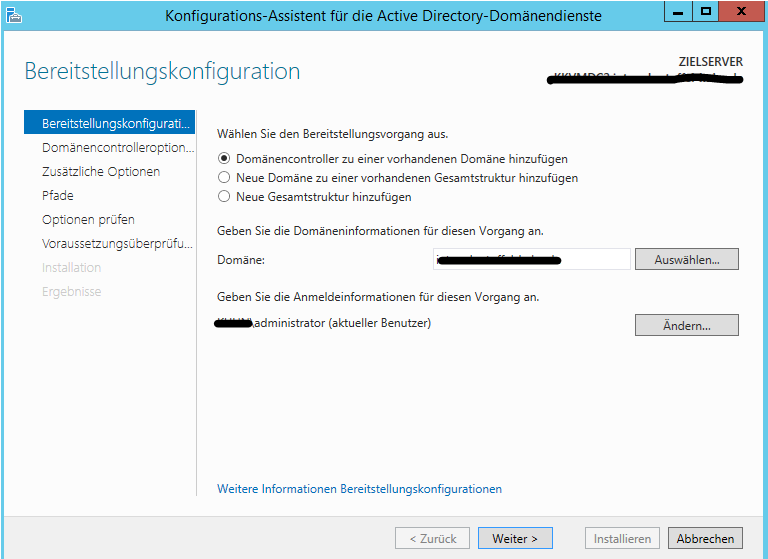The image size is (768, 559).
Task: Click the 'ZIELSERVER' label
Action: point(711,62)
